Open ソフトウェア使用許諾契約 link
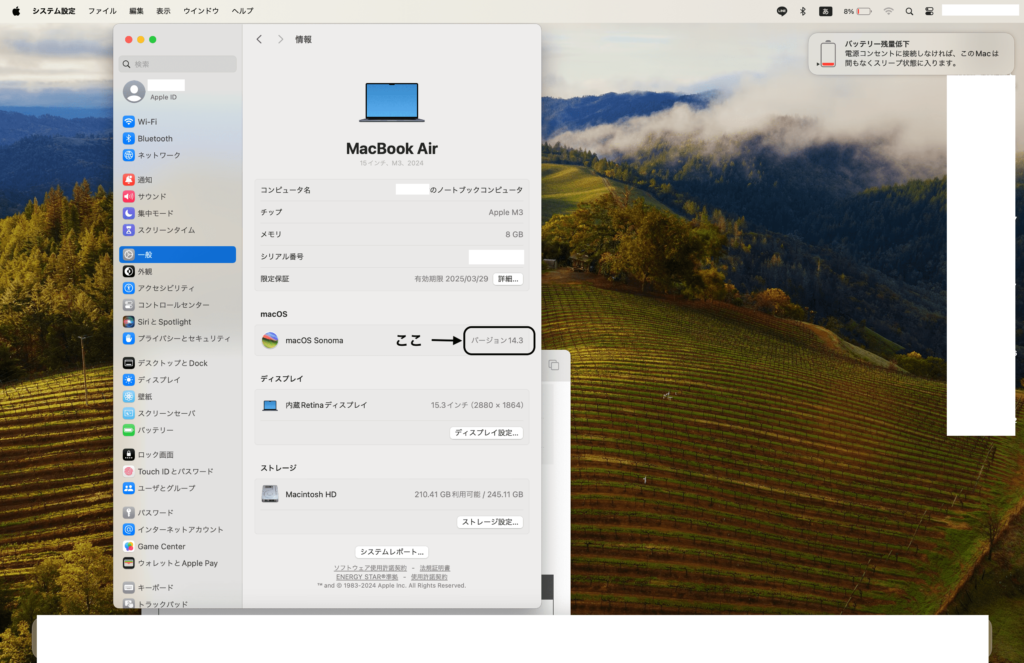1024x663 pixels. click(370, 568)
